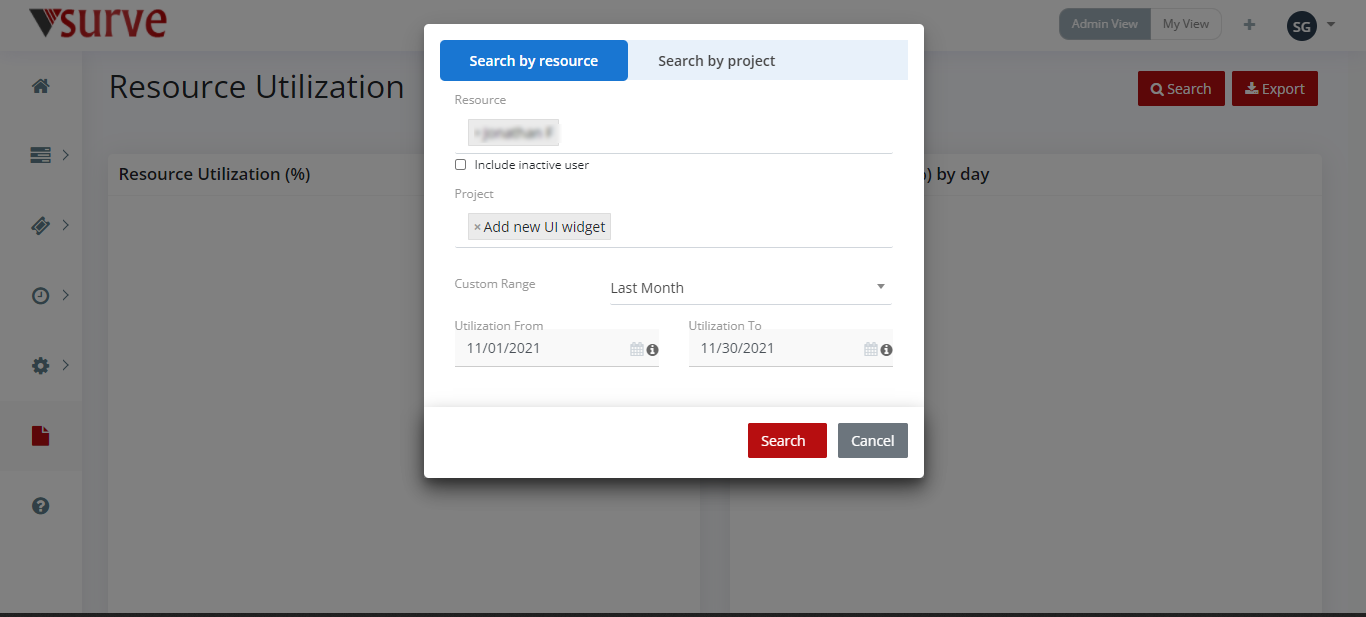
Task: Click the red Search button in dialog
Action: tap(787, 441)
